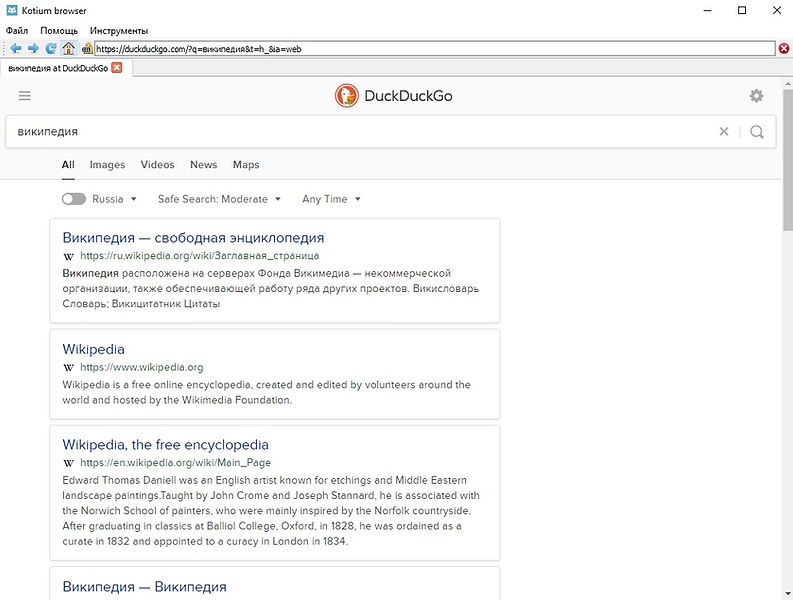Maximize the Kotium browser window

point(742,10)
